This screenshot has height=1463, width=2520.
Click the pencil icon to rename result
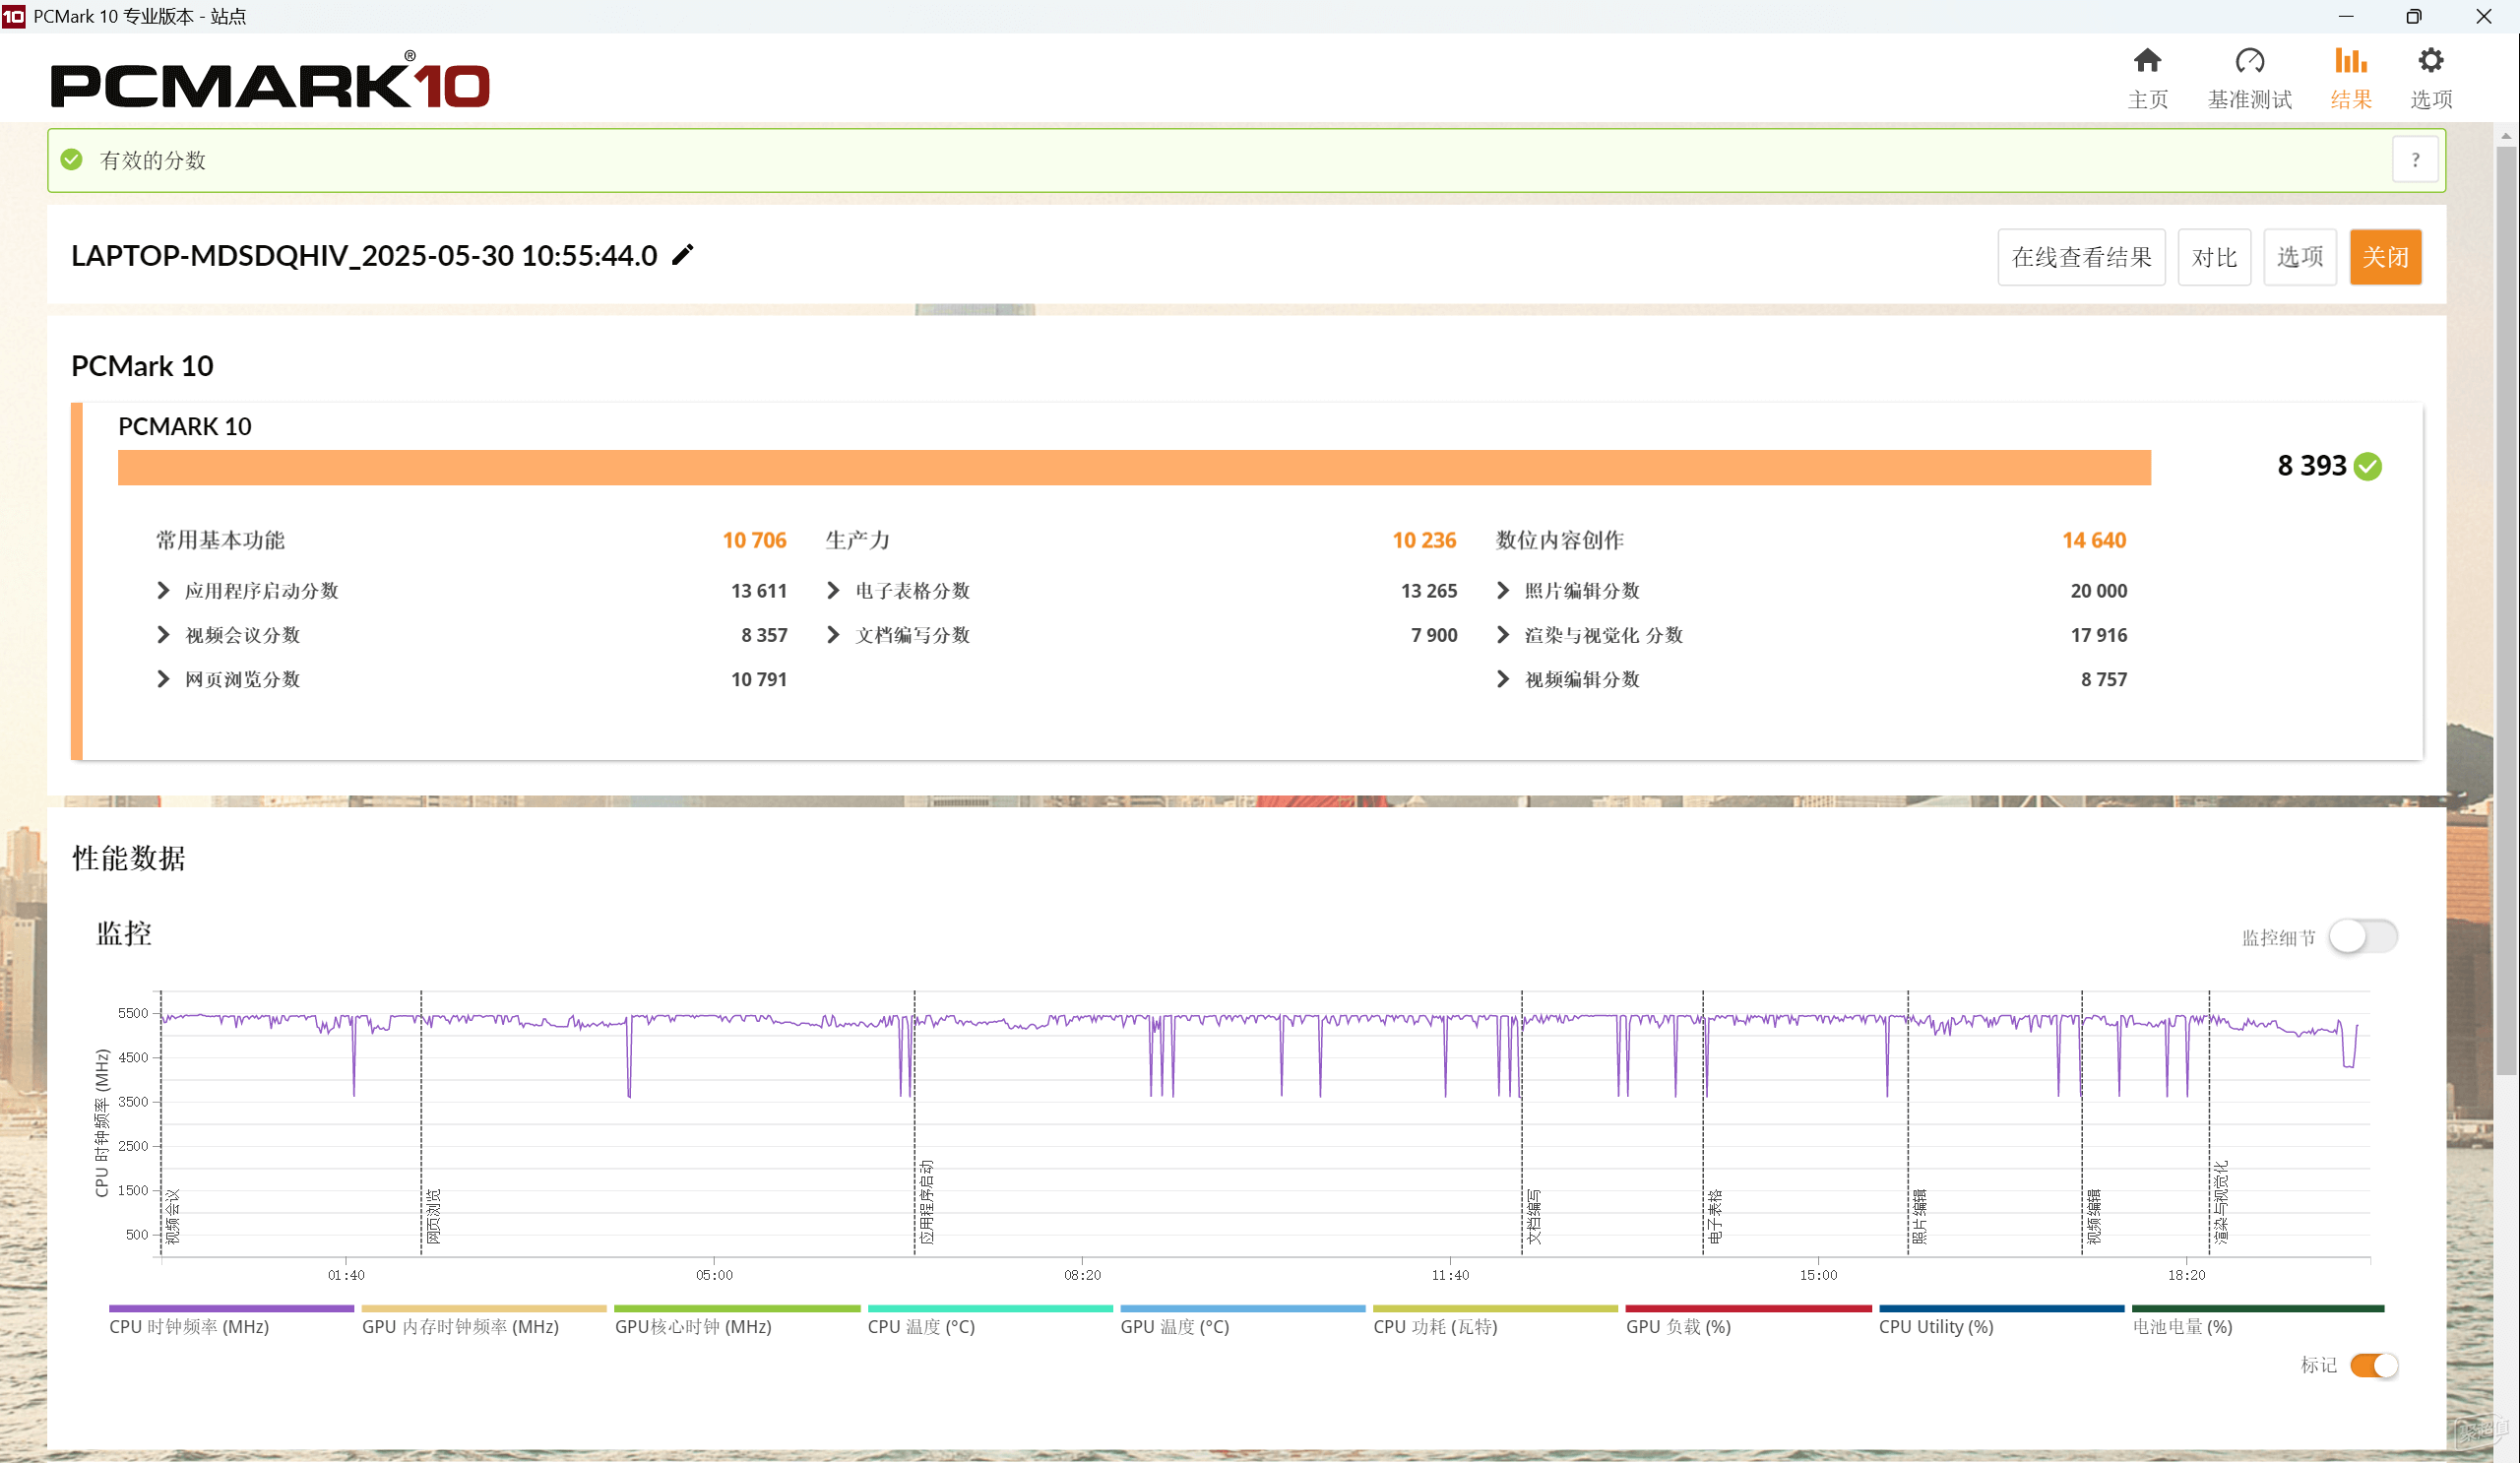point(682,255)
